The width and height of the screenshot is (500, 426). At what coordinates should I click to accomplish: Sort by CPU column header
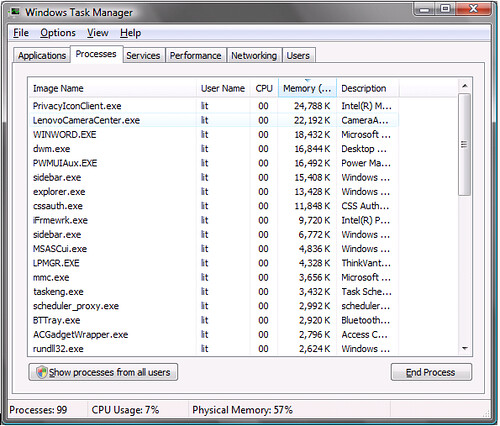pyautogui.click(x=264, y=88)
